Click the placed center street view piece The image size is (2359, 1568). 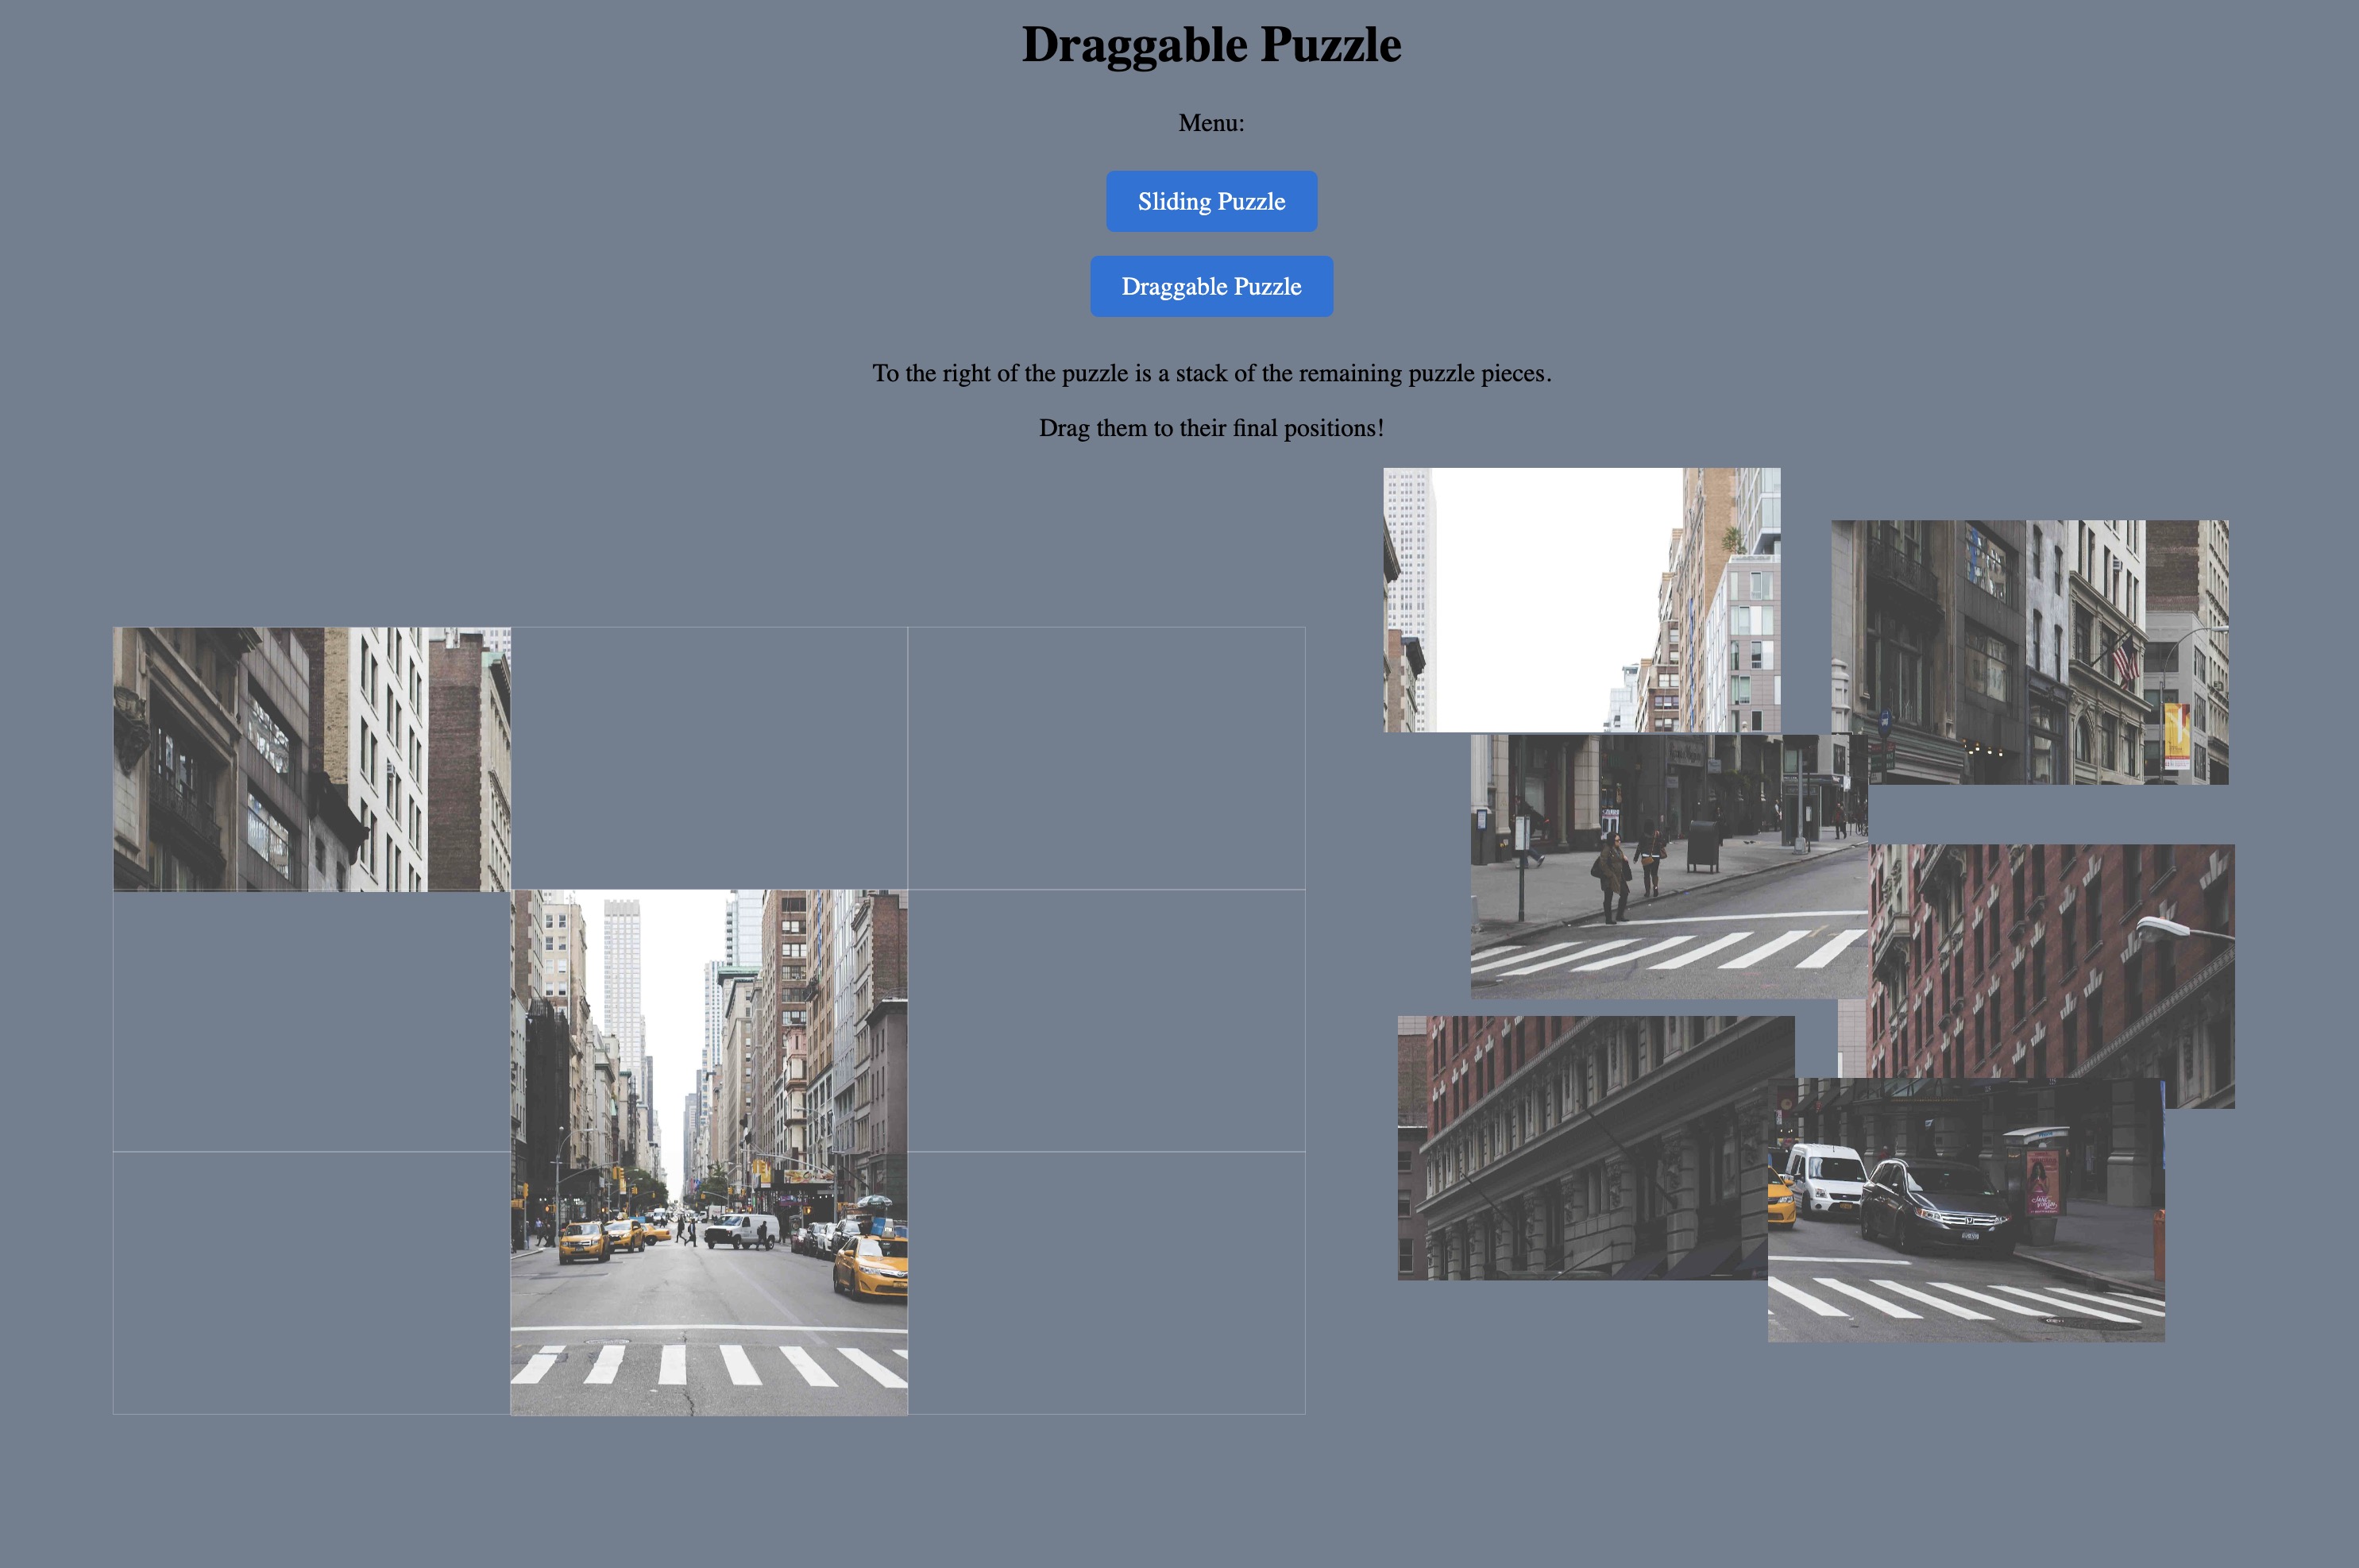709,1020
